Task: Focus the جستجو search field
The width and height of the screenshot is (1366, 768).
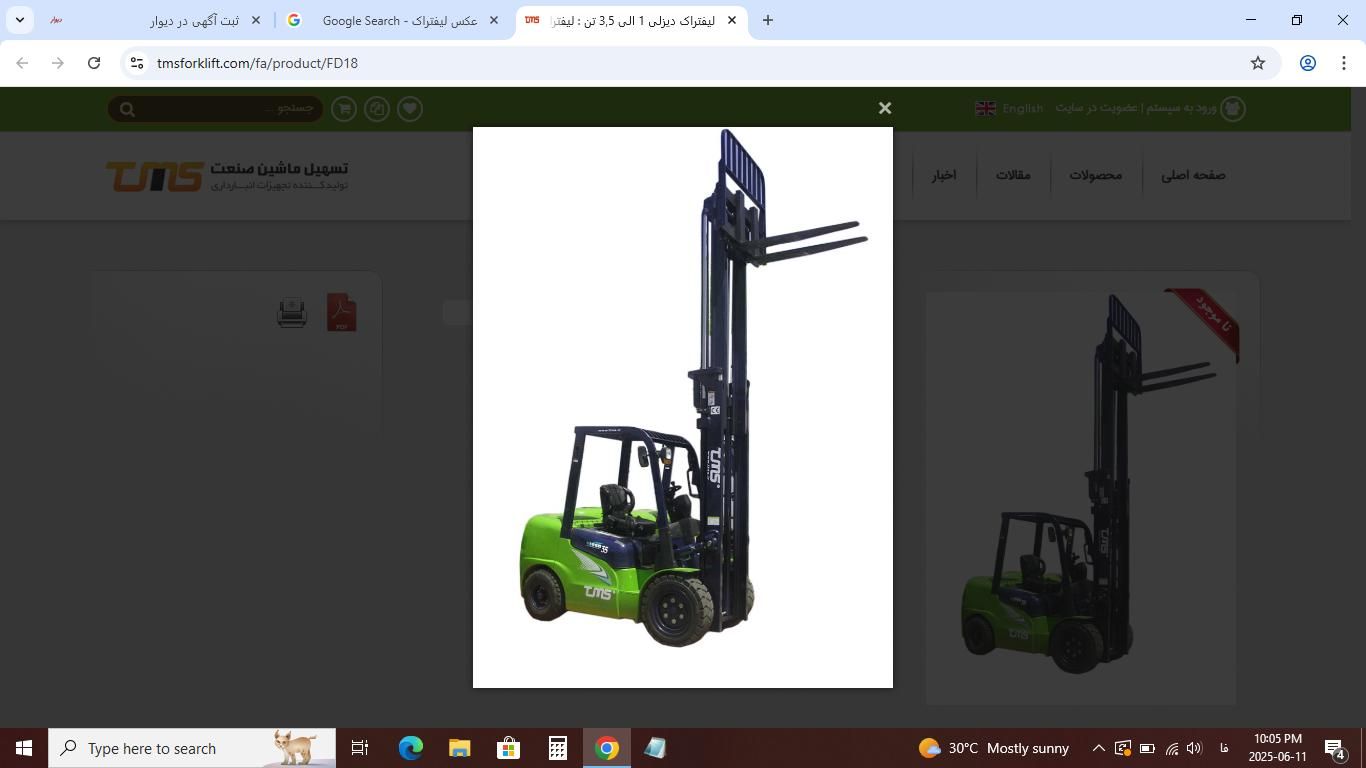Action: [216, 108]
